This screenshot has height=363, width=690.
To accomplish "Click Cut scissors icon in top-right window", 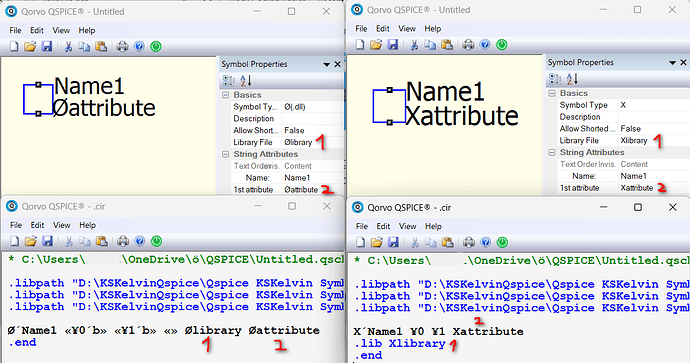I will pyautogui.click(x=414, y=44).
